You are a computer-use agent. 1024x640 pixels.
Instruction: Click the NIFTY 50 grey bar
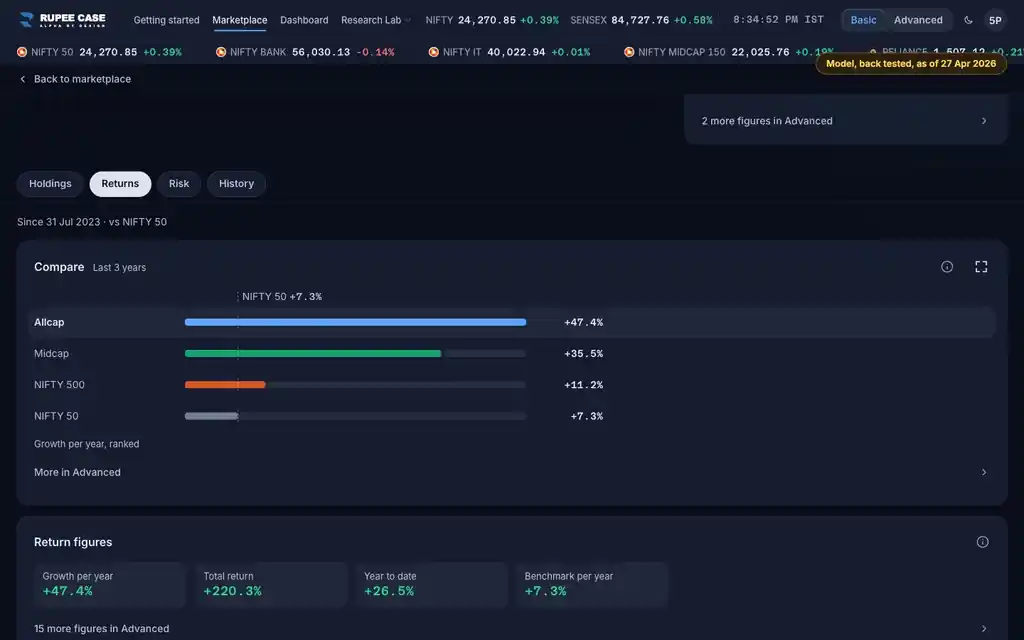(212, 416)
